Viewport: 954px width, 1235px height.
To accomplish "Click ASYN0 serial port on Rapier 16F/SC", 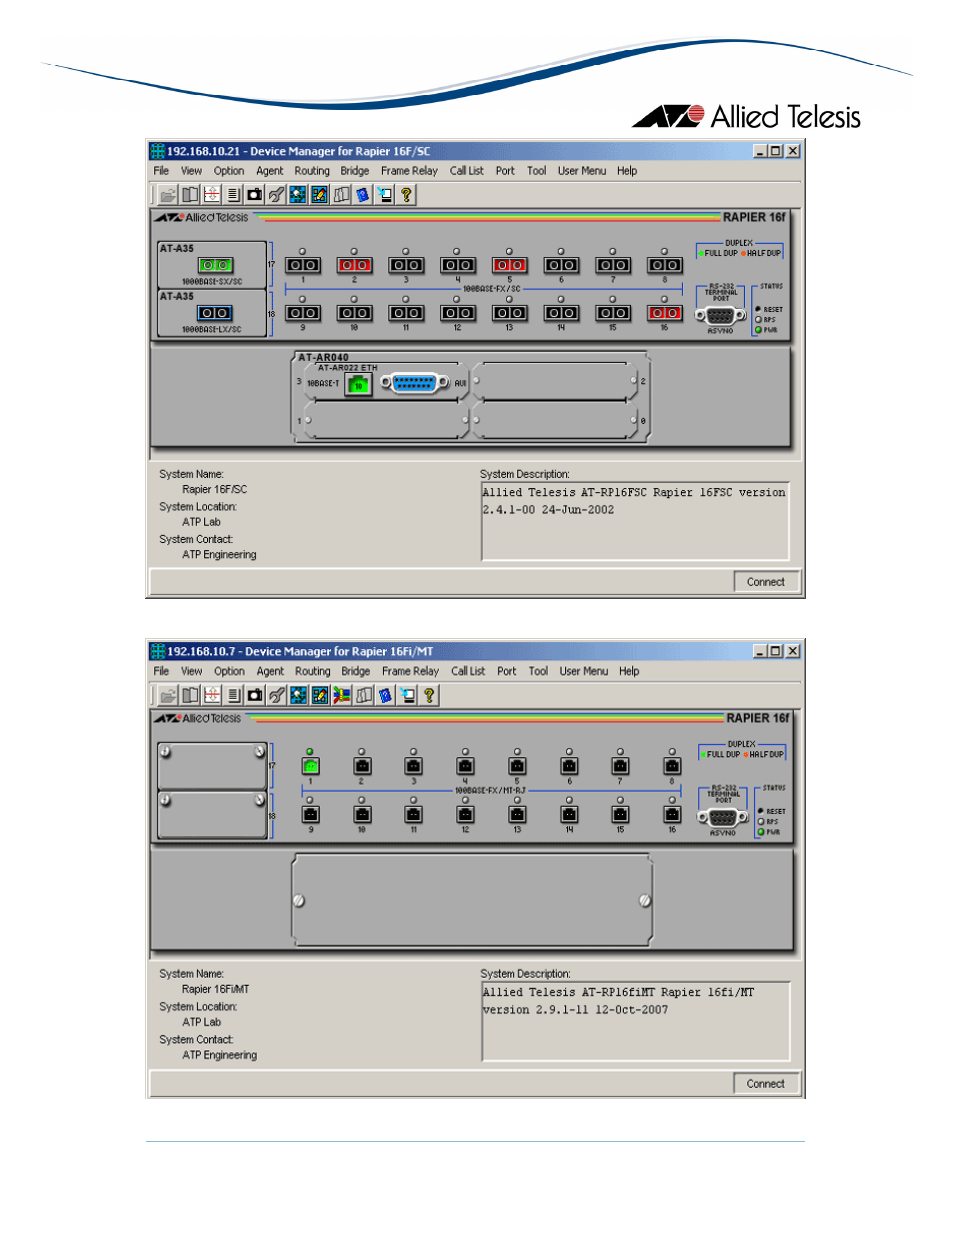I will coord(720,315).
